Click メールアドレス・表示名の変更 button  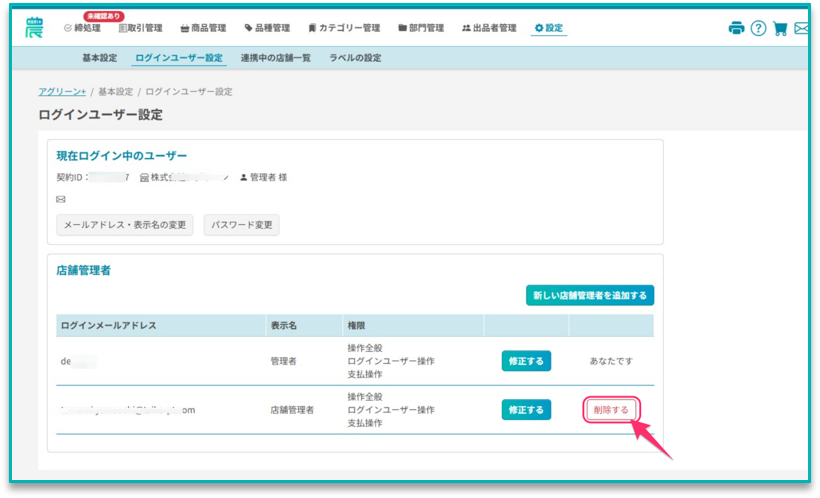[124, 225]
